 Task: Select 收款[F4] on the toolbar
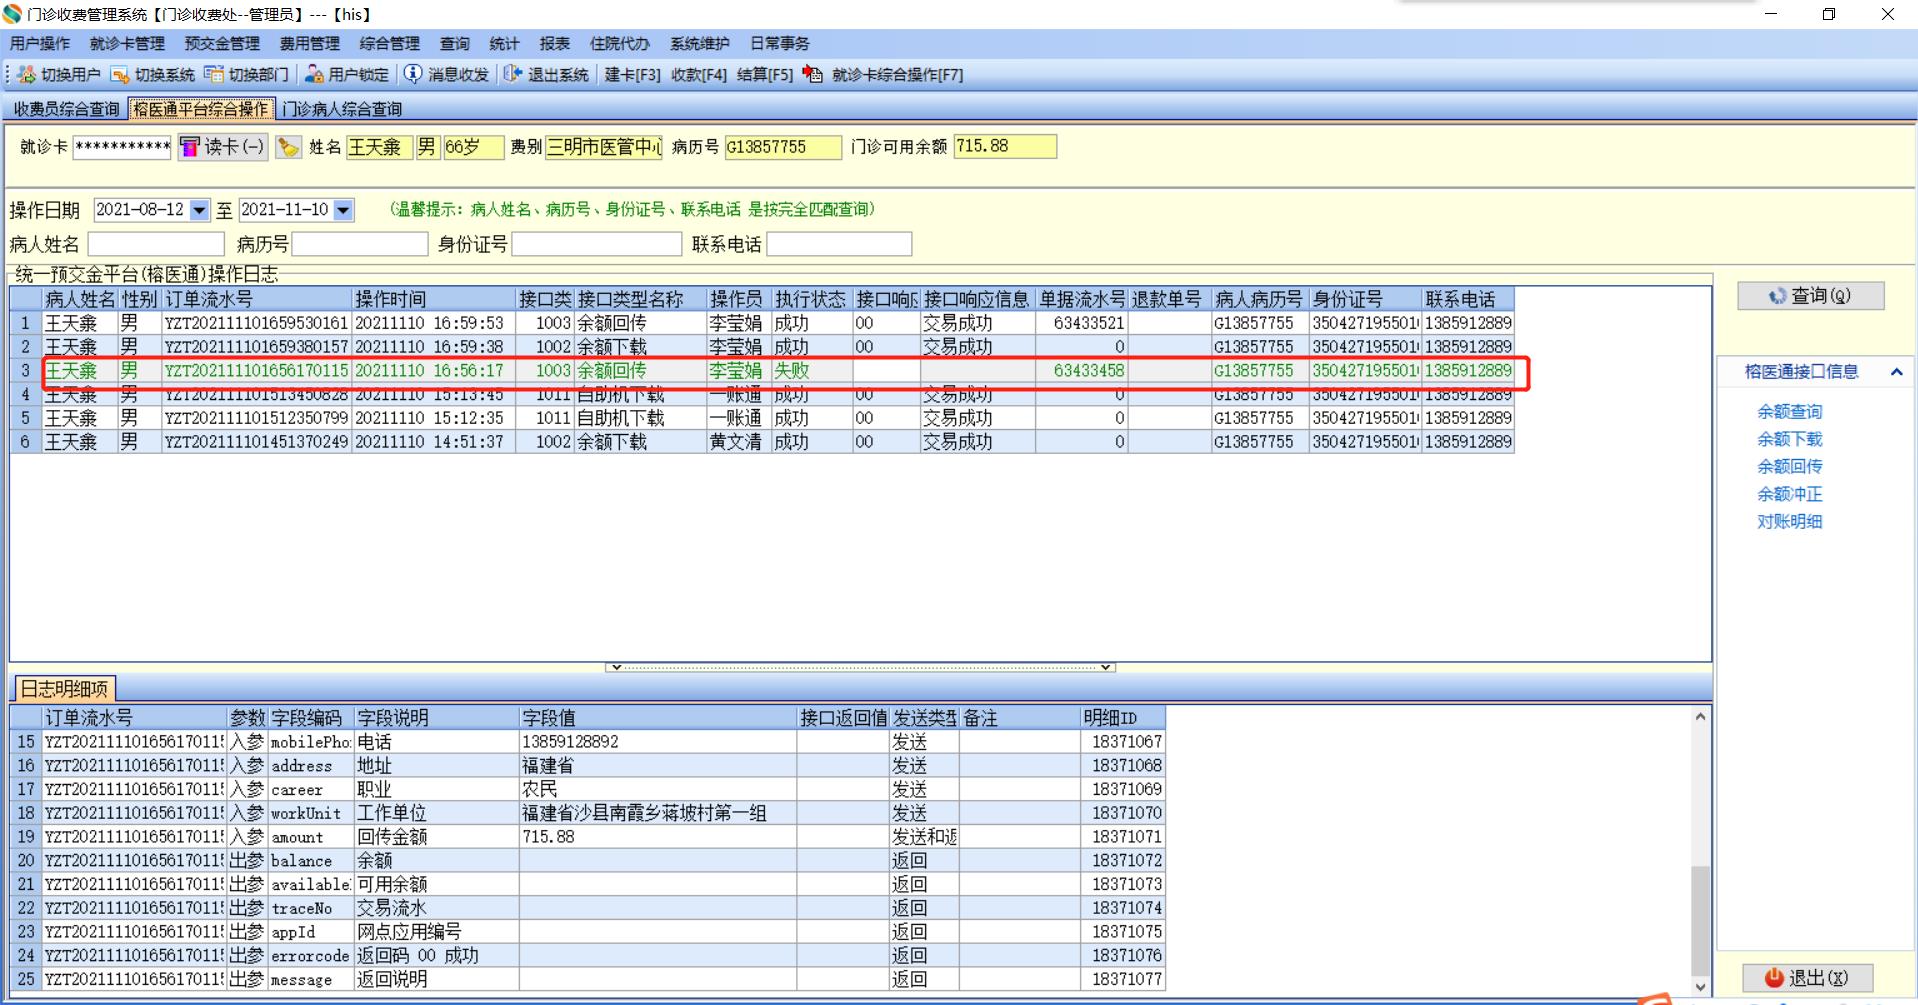[x=699, y=75]
